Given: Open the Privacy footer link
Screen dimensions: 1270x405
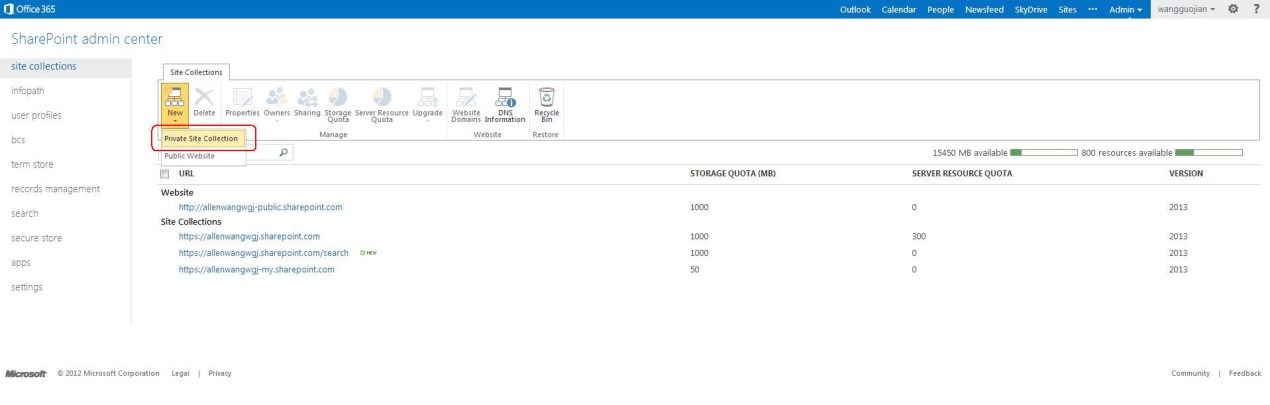Looking at the screenshot, I should 219,373.
